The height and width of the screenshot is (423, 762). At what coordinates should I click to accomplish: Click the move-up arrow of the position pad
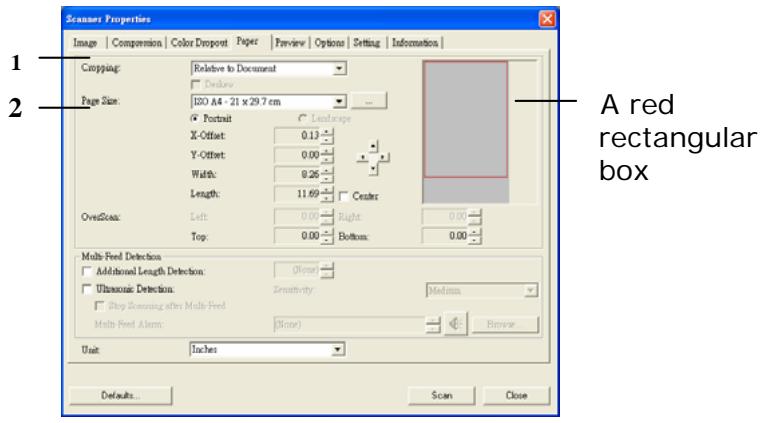373,146
